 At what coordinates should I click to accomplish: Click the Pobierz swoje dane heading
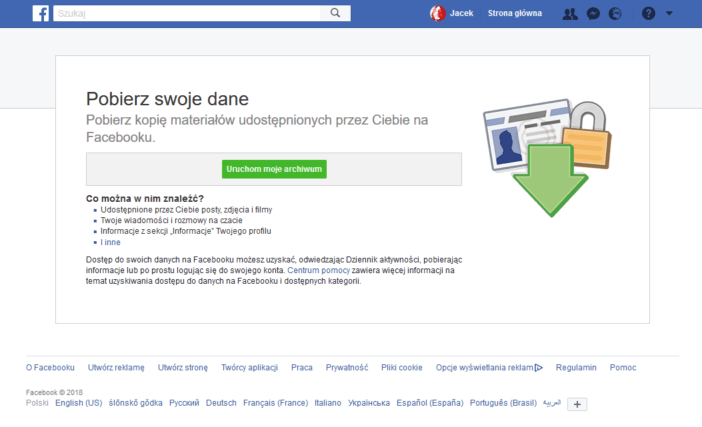167,99
